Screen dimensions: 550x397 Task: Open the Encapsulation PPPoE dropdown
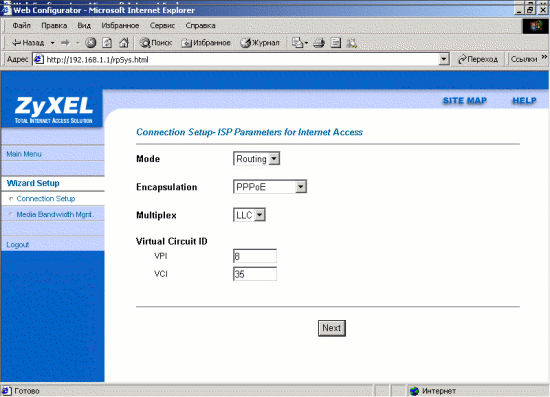pyautogui.click(x=270, y=187)
